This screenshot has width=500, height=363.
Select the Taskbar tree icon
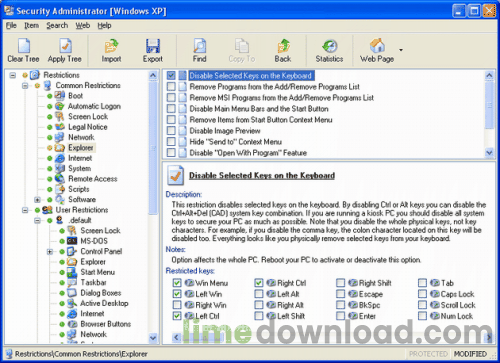72,282
